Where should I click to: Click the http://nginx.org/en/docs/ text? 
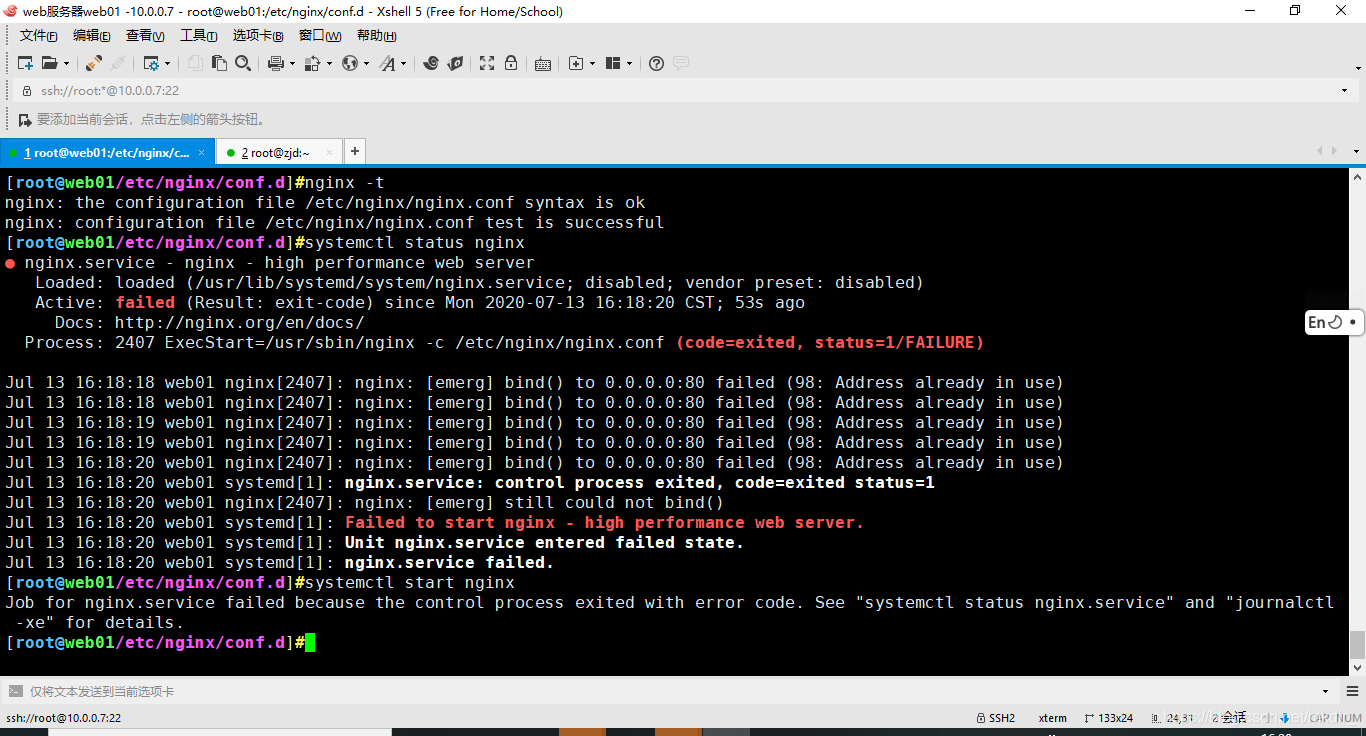pyautogui.click(x=239, y=323)
